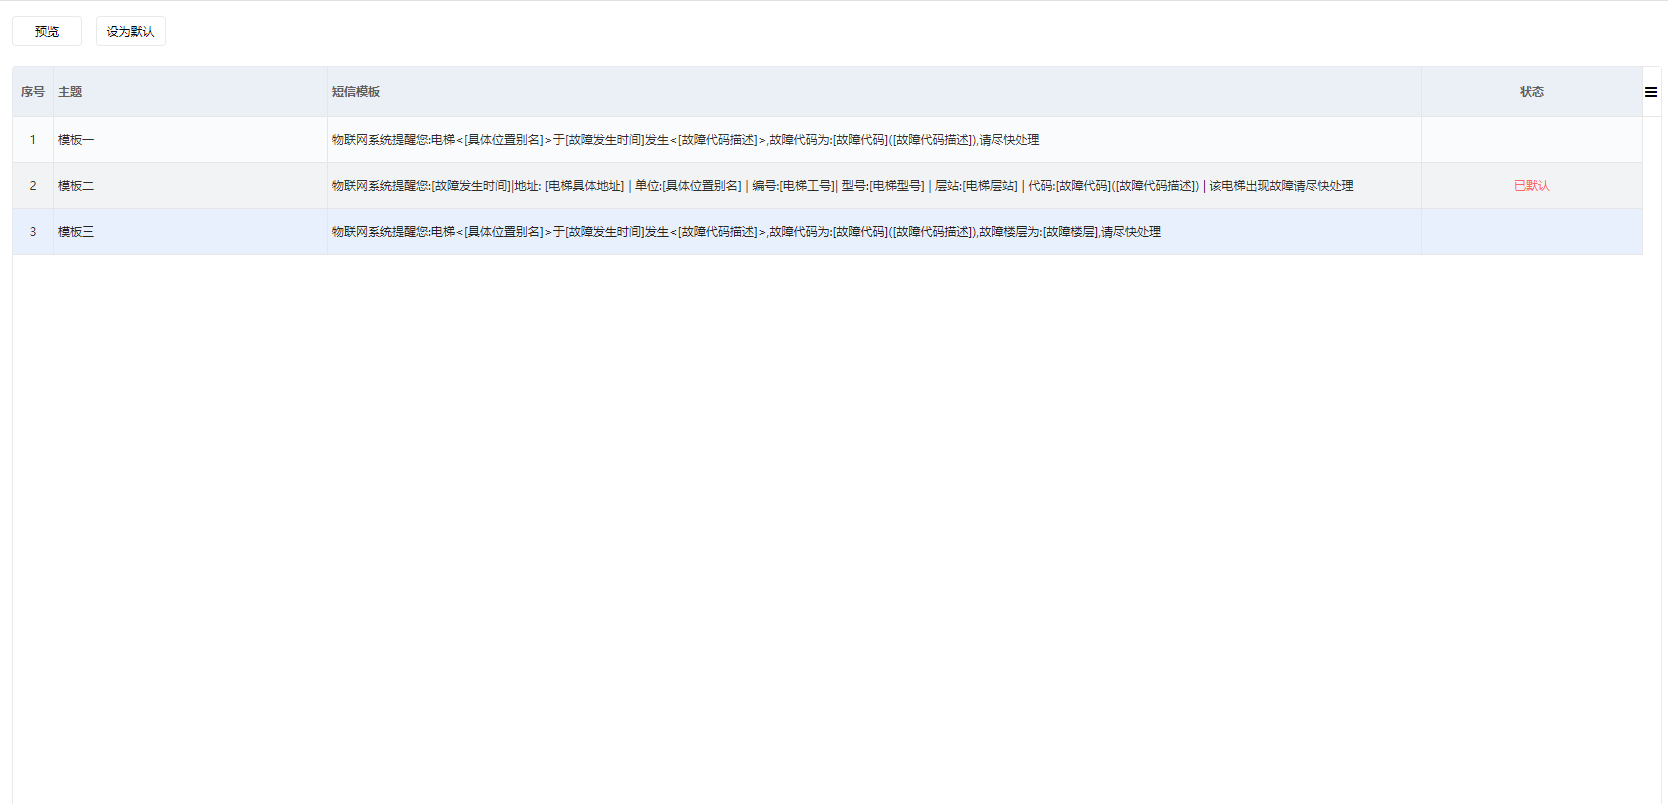
Task: Click row number 2 cell
Action: coord(33,186)
